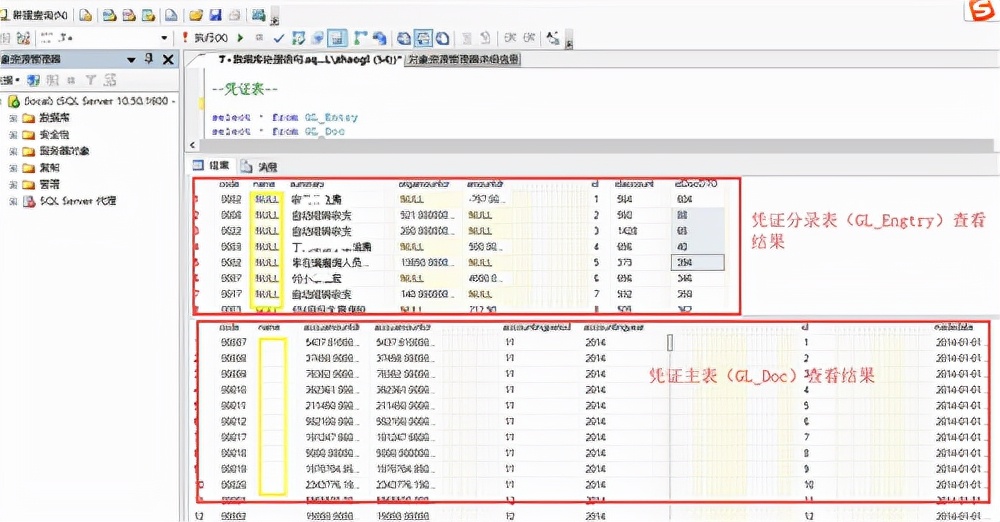Start debugging with the green arrow
This screenshot has width=1000, height=522.
[x=240, y=38]
